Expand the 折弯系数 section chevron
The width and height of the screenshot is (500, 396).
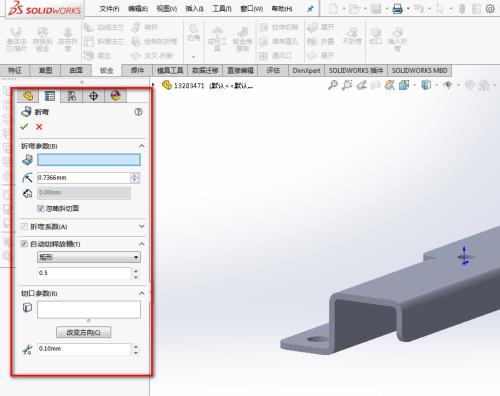[x=142, y=226]
